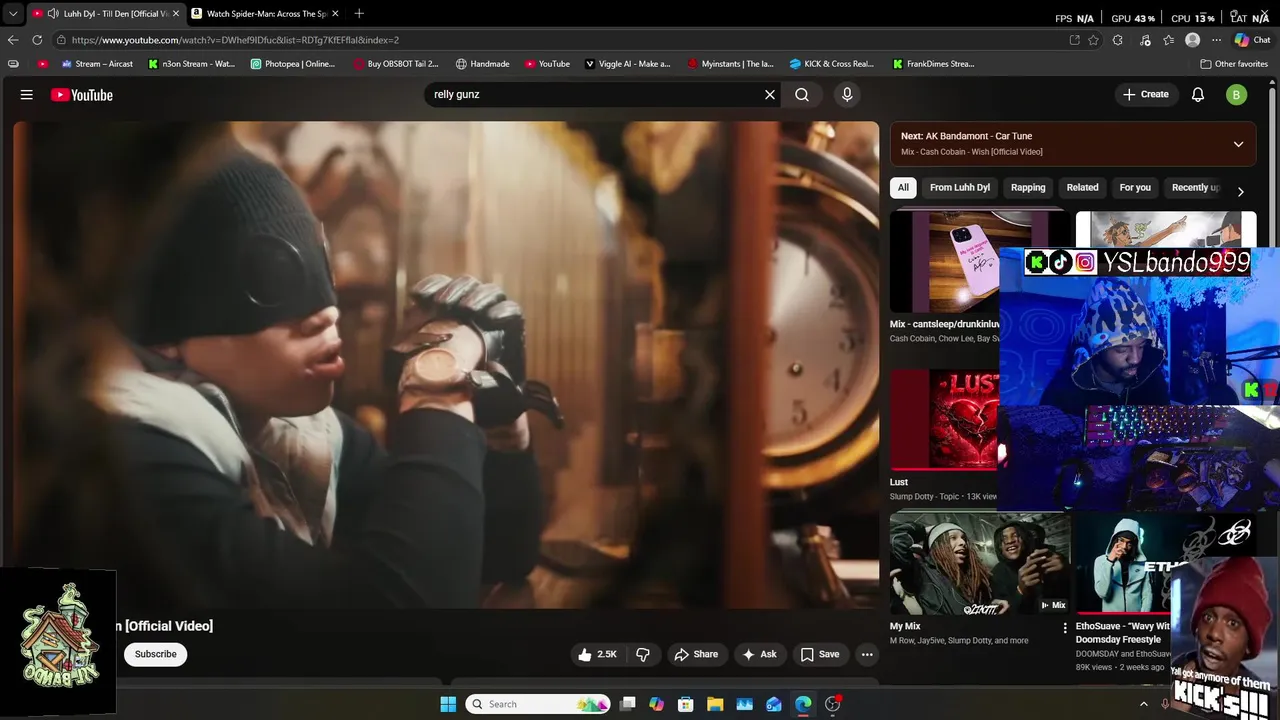Click the taskbar Search box
1280x720 pixels.
[537, 704]
